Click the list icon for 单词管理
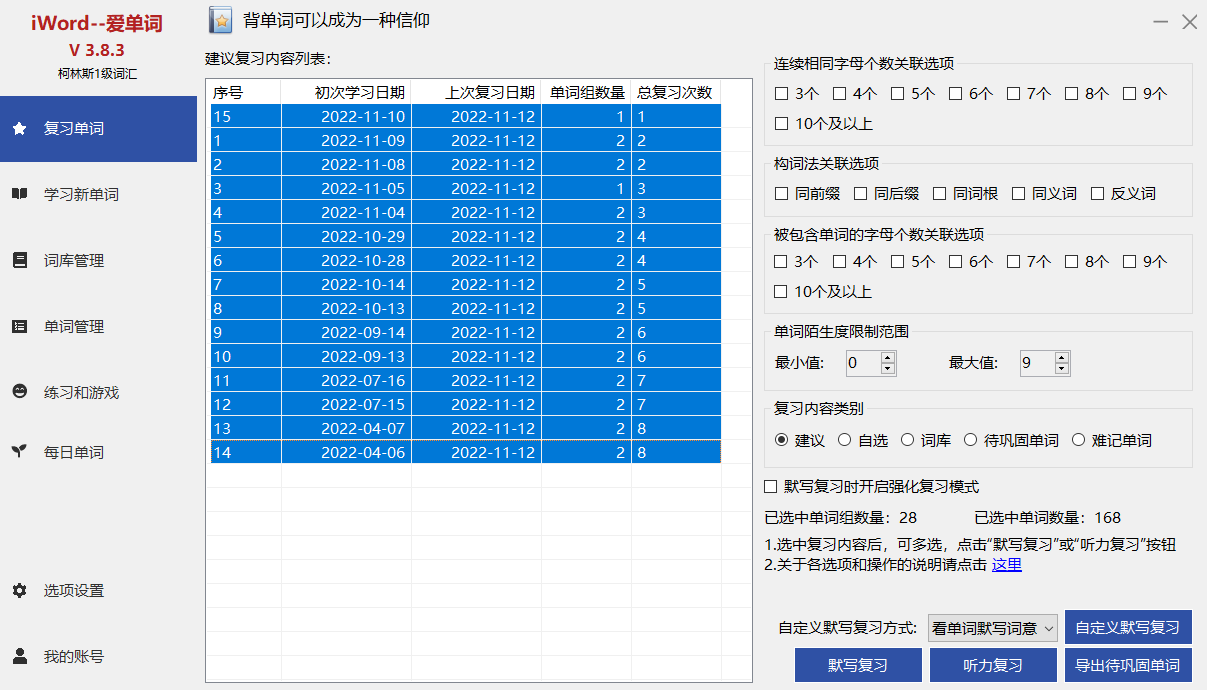 [19, 326]
